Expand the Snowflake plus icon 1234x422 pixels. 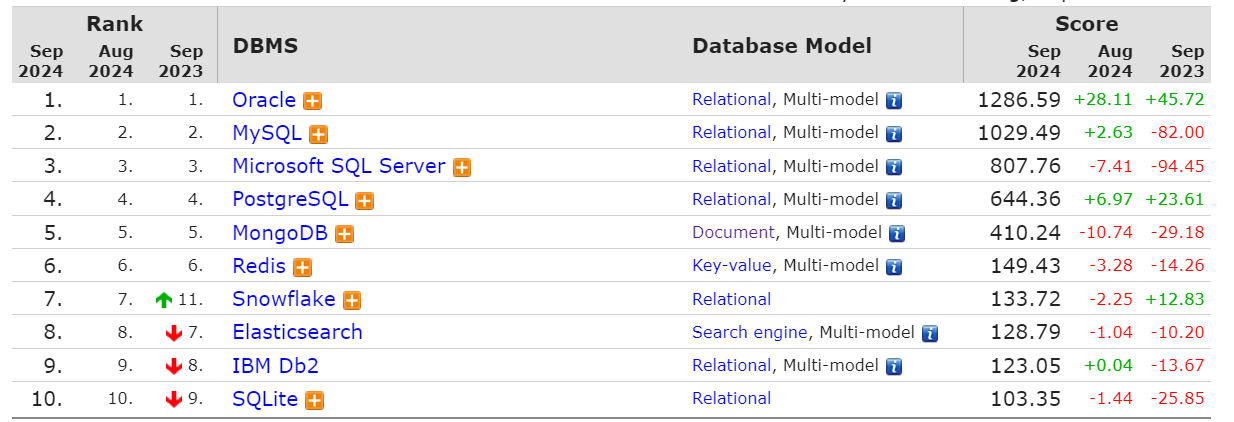point(352,300)
